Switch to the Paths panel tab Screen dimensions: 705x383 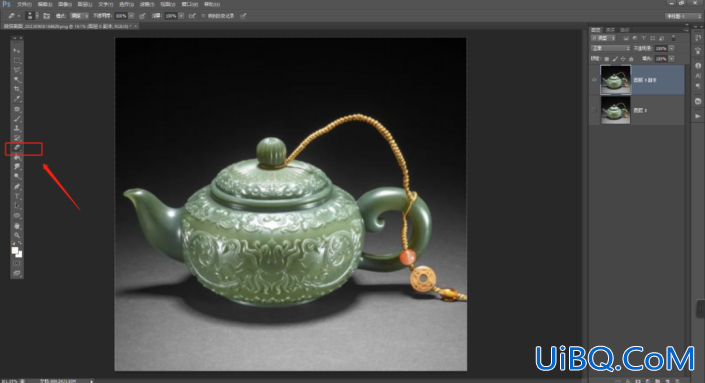(x=625, y=30)
